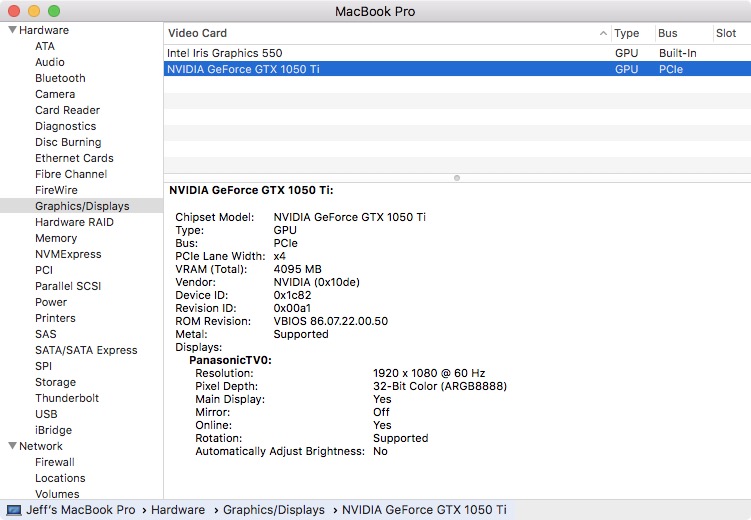The width and height of the screenshot is (751, 520).
Task: Click the green zoom window button
Action: 54,11
